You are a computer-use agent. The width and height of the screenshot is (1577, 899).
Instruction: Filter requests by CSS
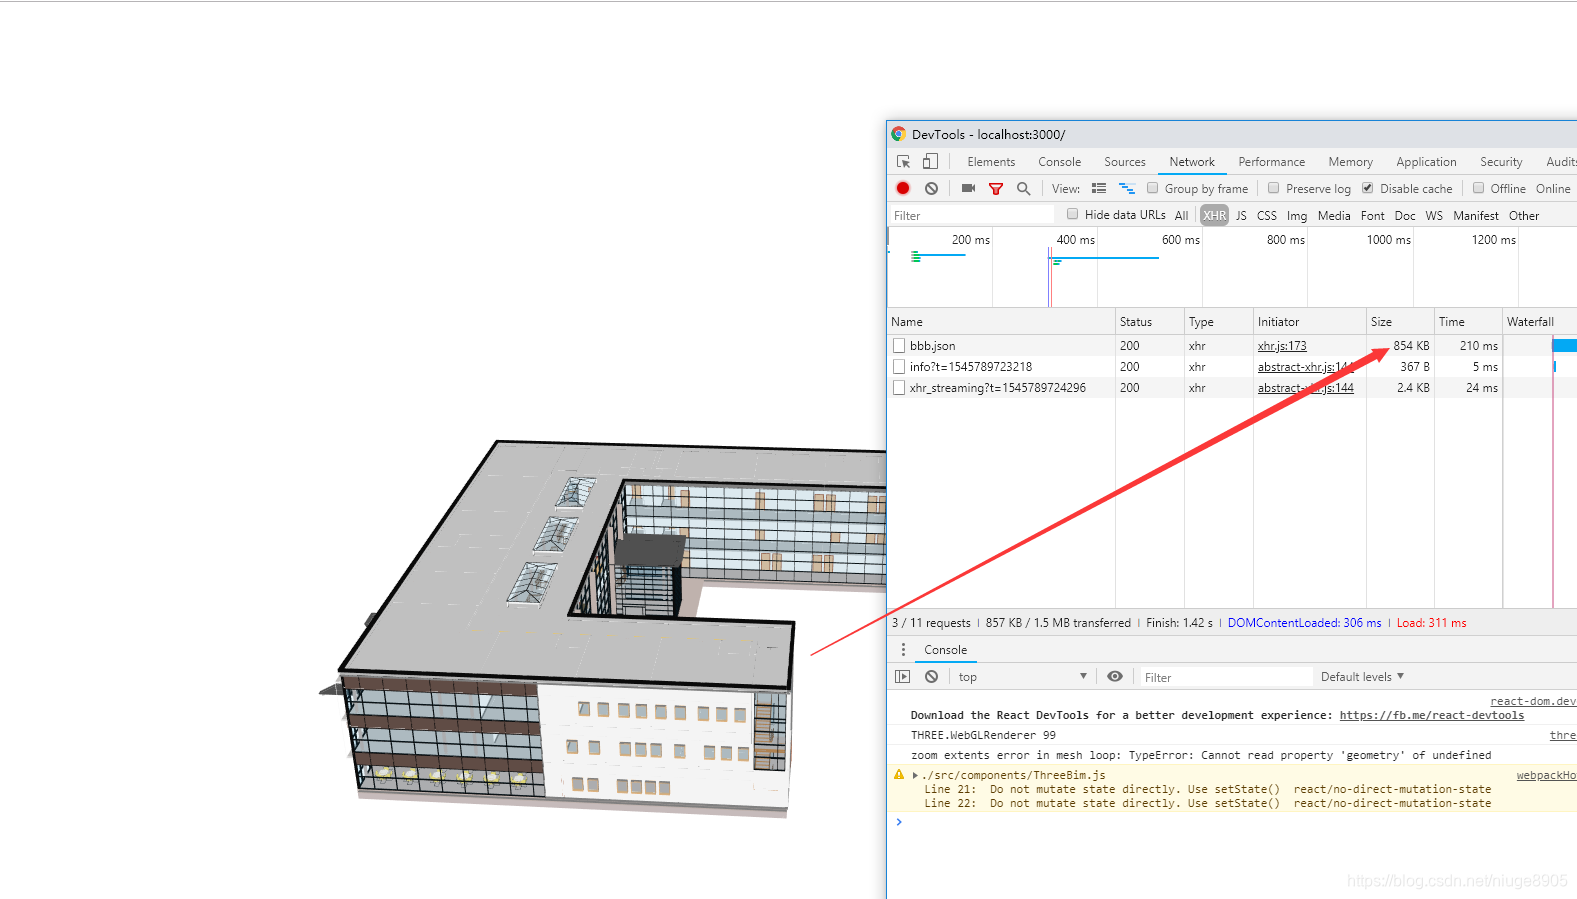(1267, 215)
